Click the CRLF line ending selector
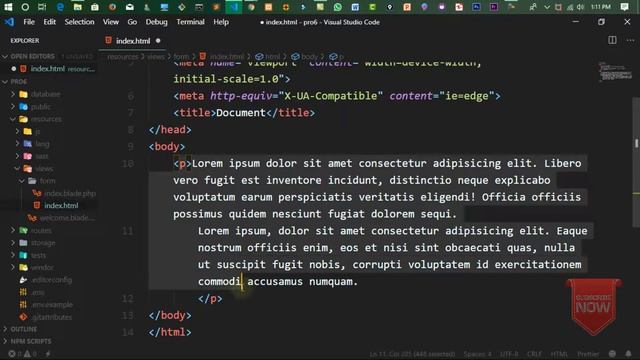 (534, 354)
